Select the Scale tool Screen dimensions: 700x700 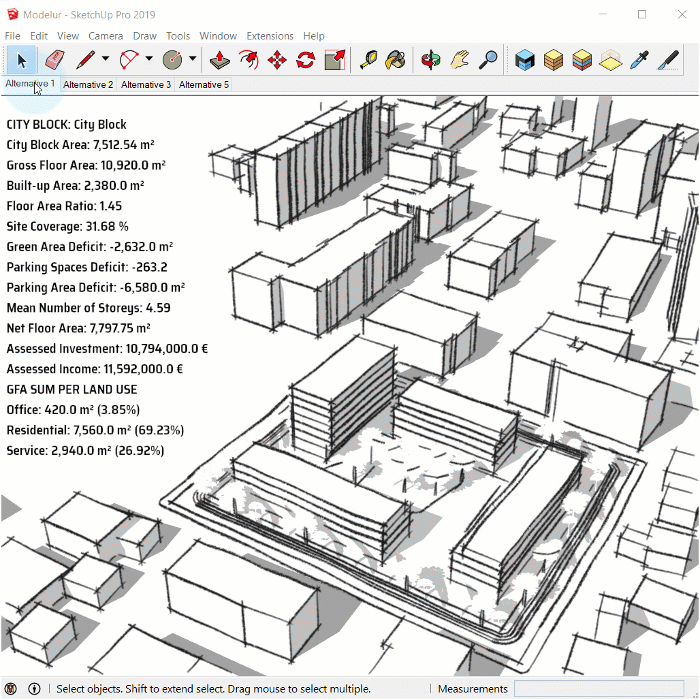335,59
